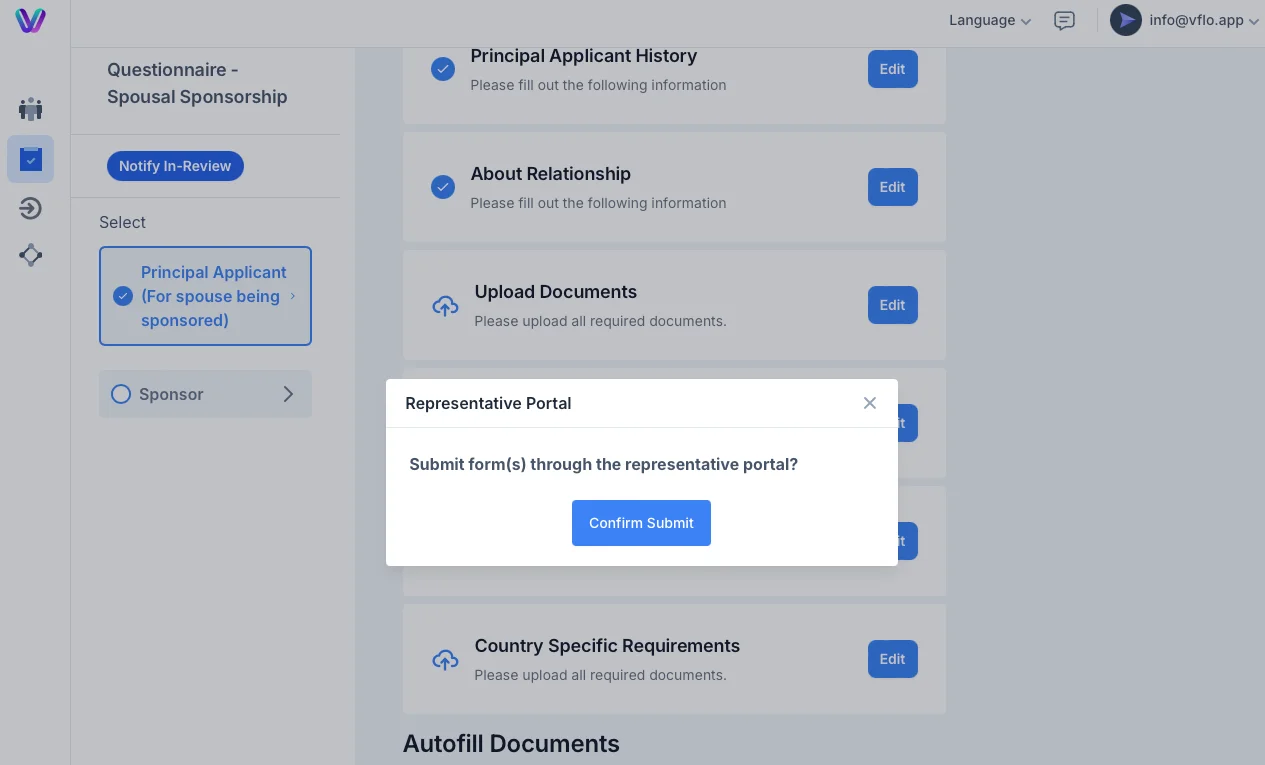Click the Representative Portal dialog title

(x=488, y=403)
